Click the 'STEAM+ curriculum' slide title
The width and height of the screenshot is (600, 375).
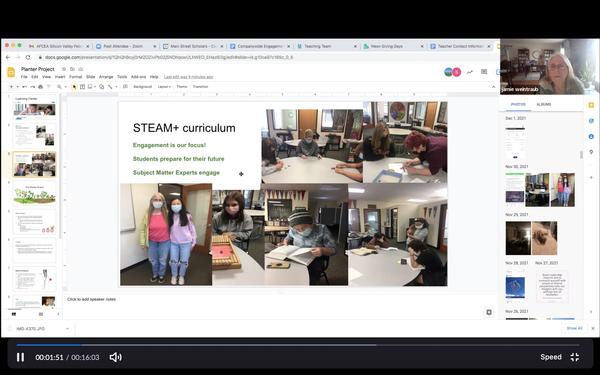(x=184, y=128)
